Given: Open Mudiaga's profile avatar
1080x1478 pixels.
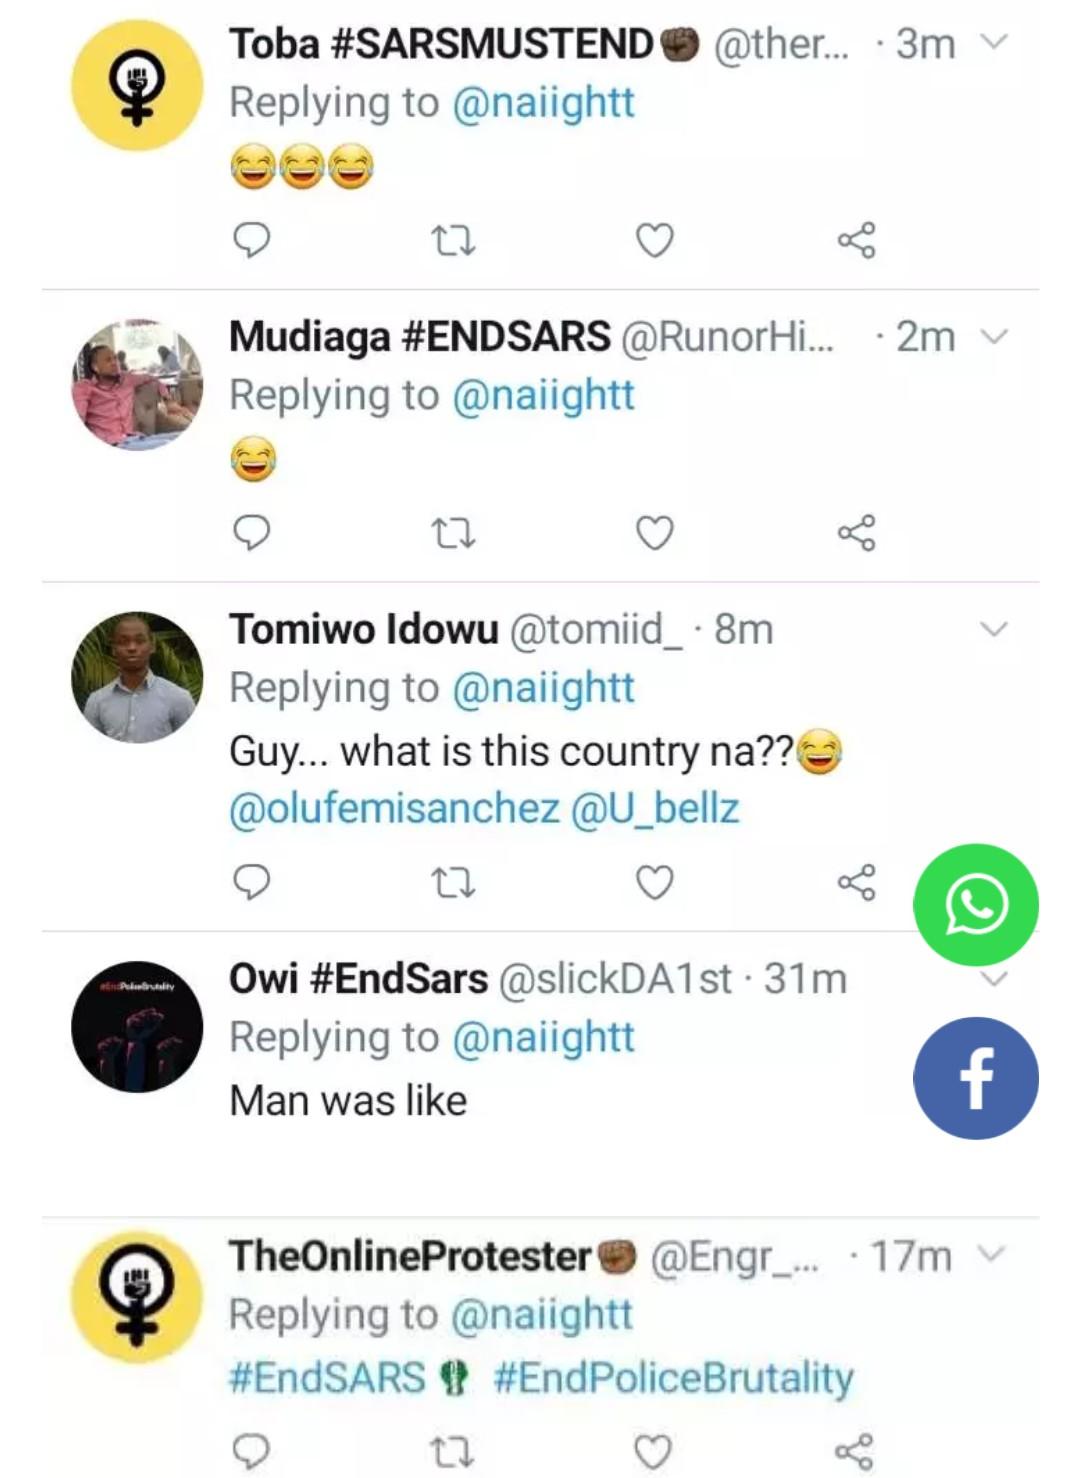Looking at the screenshot, I should point(137,385).
